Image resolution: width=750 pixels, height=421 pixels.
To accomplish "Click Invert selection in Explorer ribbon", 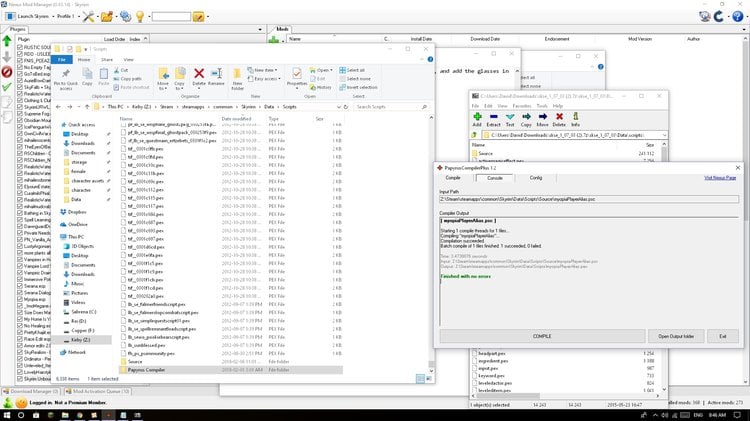I will coord(358,87).
